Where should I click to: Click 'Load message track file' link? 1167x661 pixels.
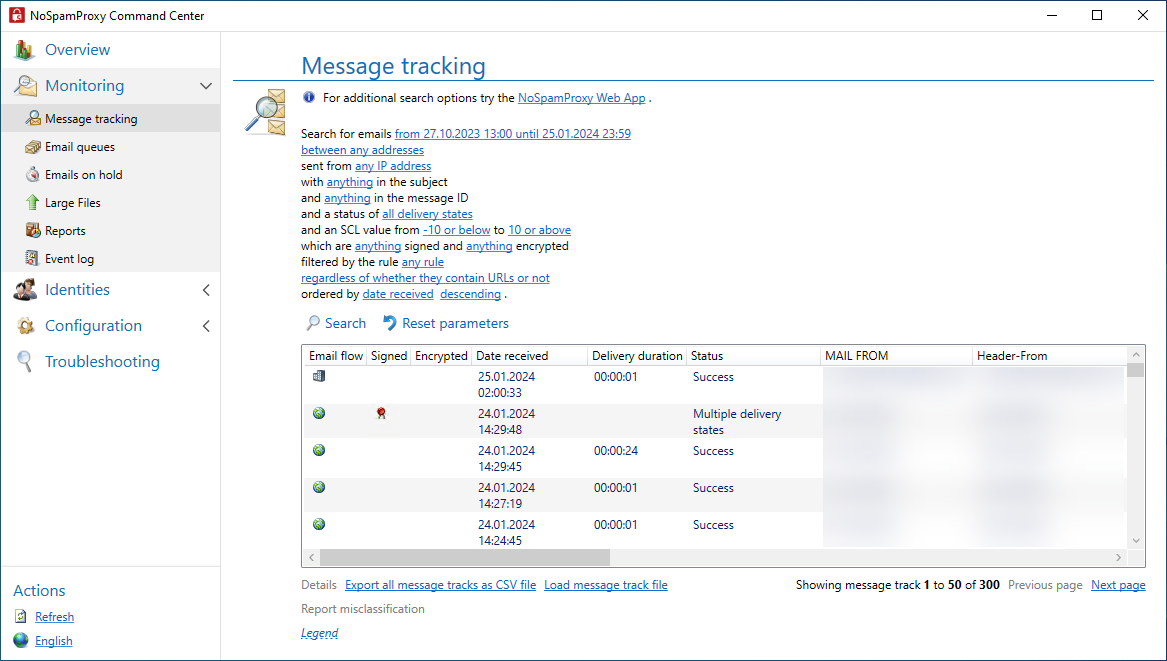pyautogui.click(x=606, y=585)
